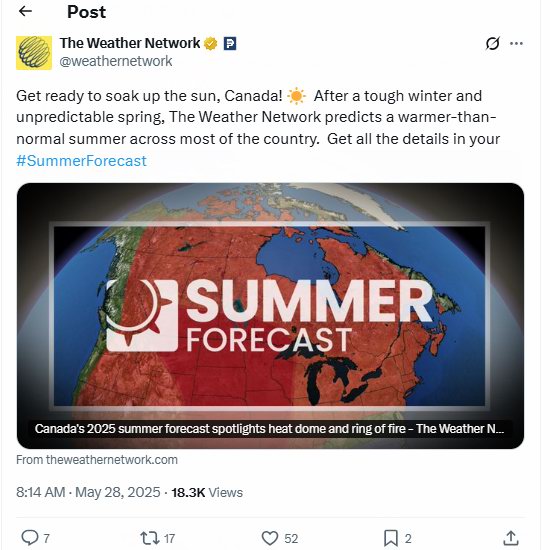
Task: Click the blue affiliate badge icon
Action: (230, 43)
